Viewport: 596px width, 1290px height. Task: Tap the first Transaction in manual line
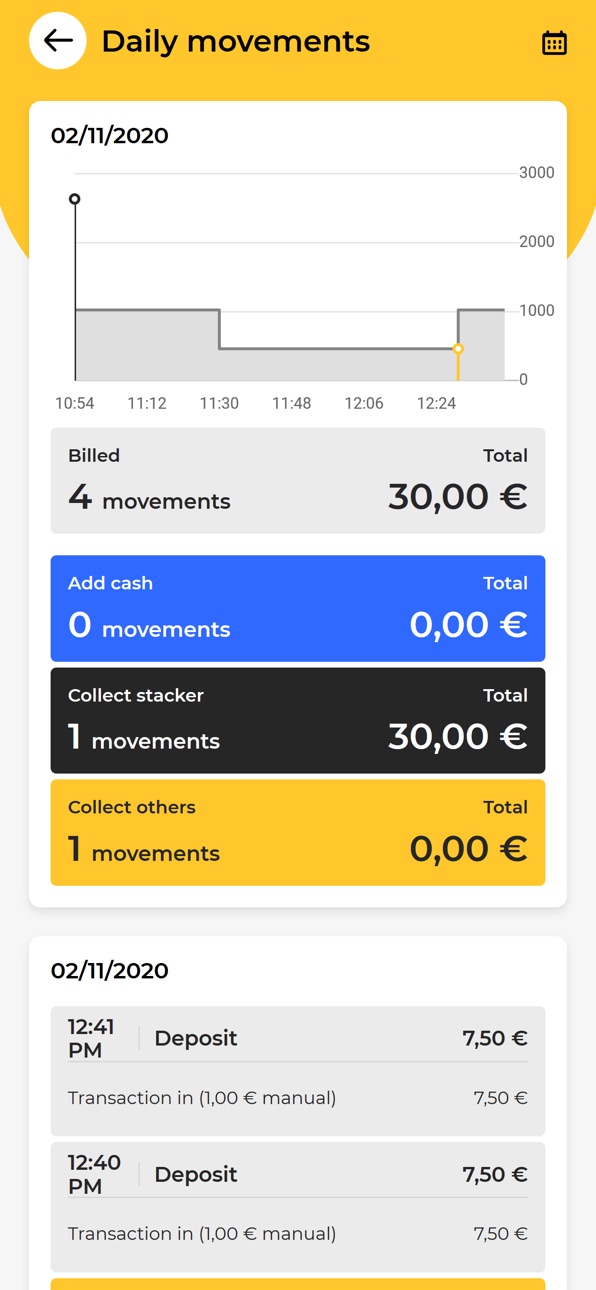pyautogui.click(x=202, y=1098)
